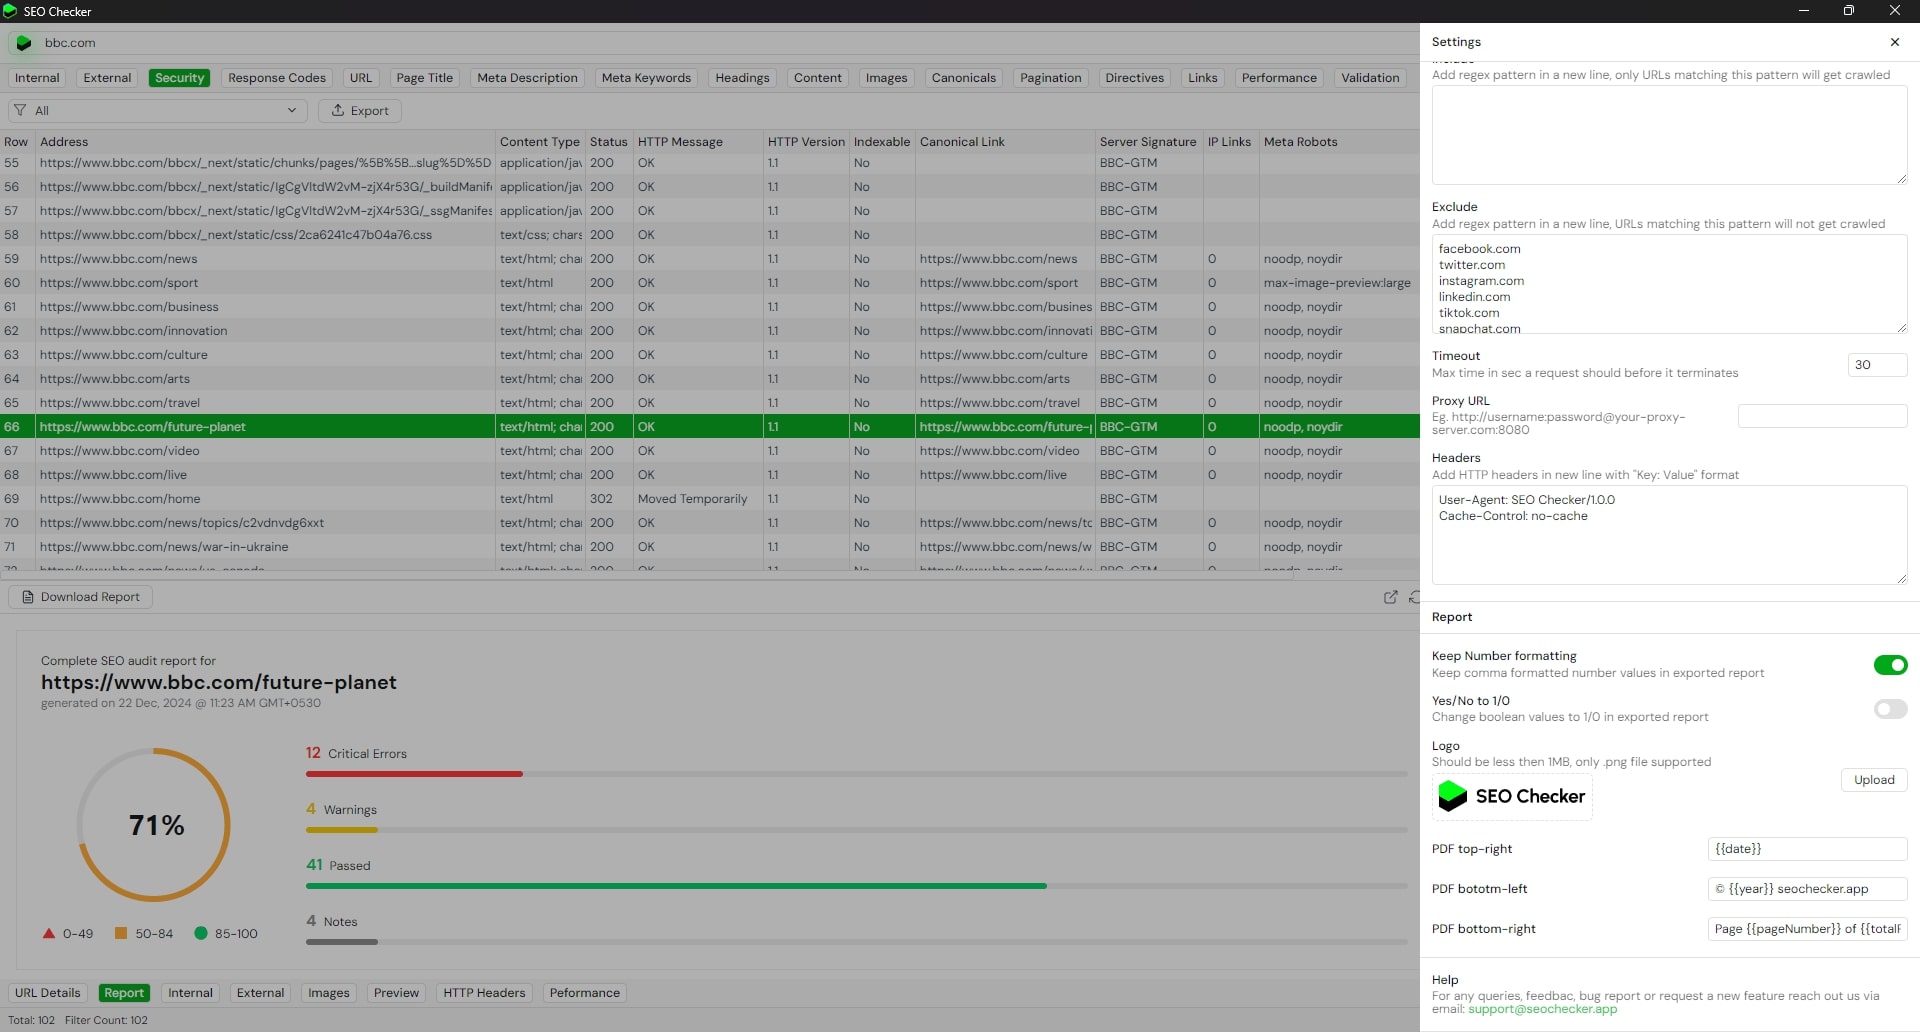Sort by the Address column header

265,142
